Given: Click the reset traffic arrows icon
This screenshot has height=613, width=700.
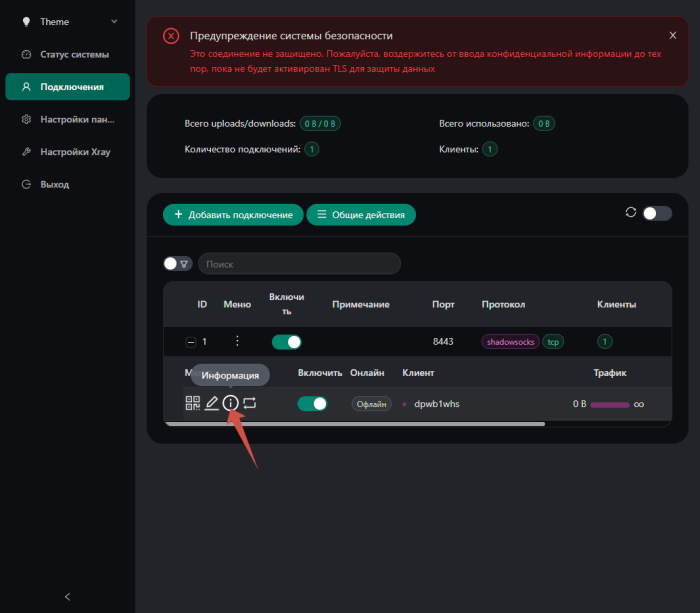Looking at the screenshot, I should click(250, 403).
